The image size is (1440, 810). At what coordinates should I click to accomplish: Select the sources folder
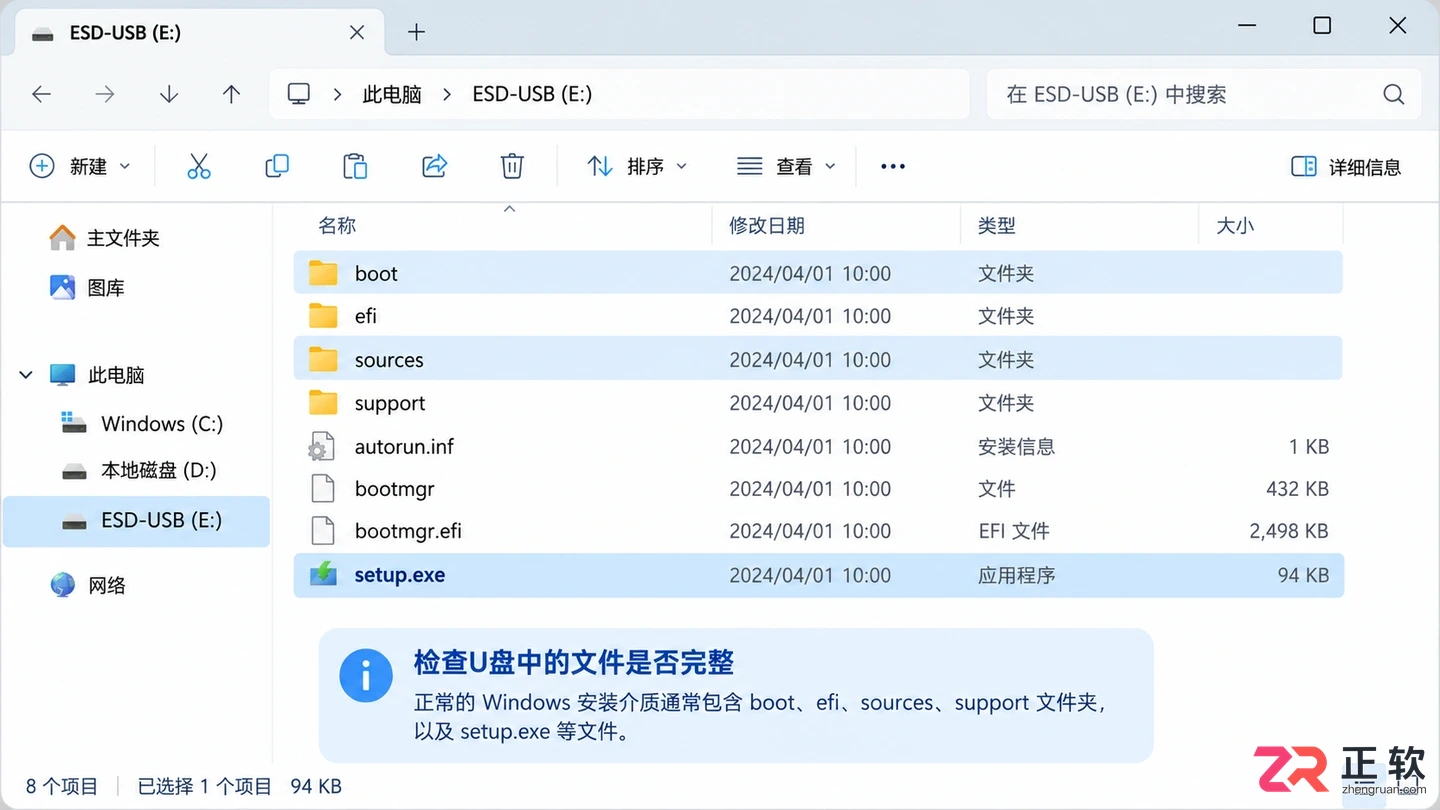coord(818,359)
